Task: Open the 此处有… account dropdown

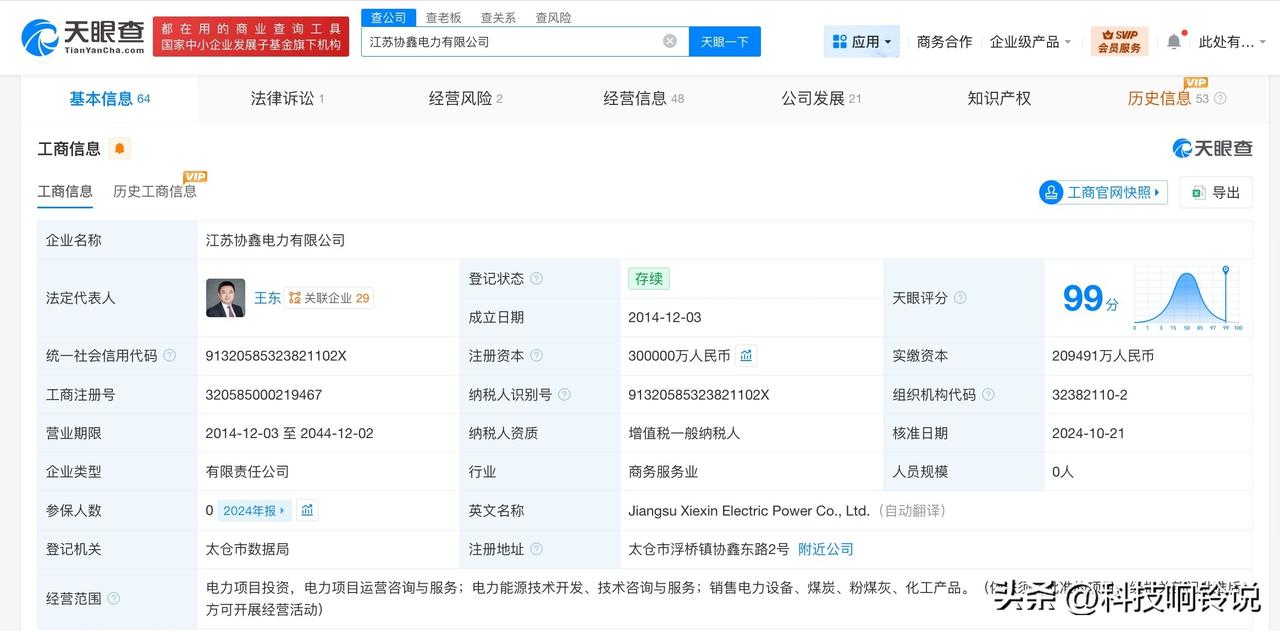Action: point(1232,41)
